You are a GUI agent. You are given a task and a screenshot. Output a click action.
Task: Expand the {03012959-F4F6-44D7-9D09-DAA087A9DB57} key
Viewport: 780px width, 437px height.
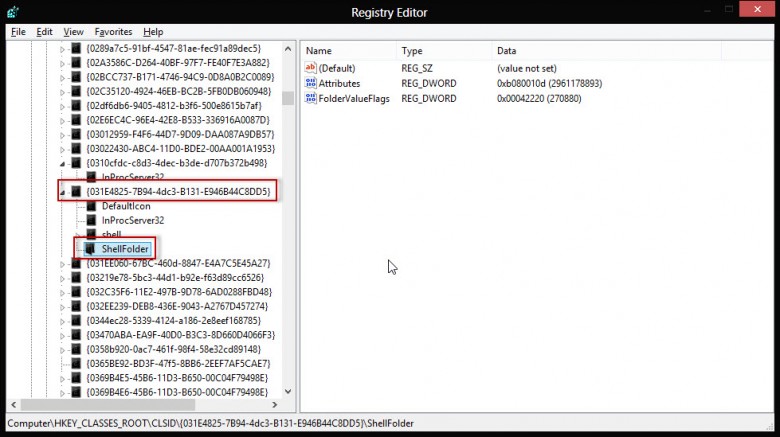point(62,135)
